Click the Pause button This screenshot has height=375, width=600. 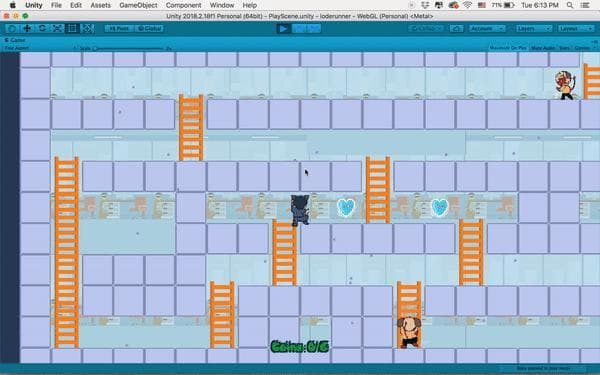pos(298,29)
